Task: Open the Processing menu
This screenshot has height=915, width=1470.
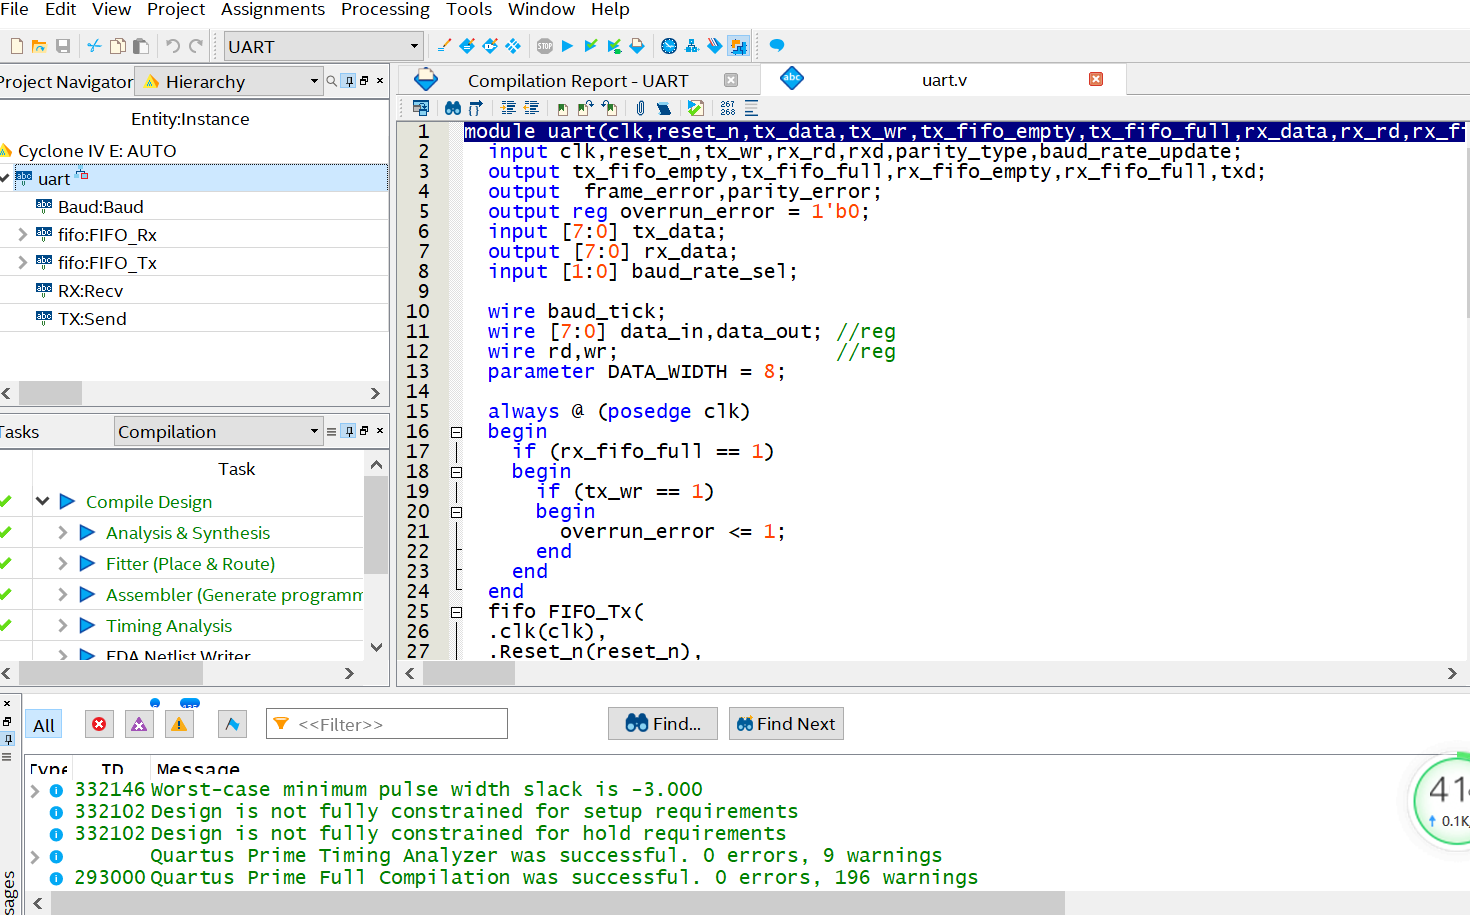Action: (x=385, y=9)
